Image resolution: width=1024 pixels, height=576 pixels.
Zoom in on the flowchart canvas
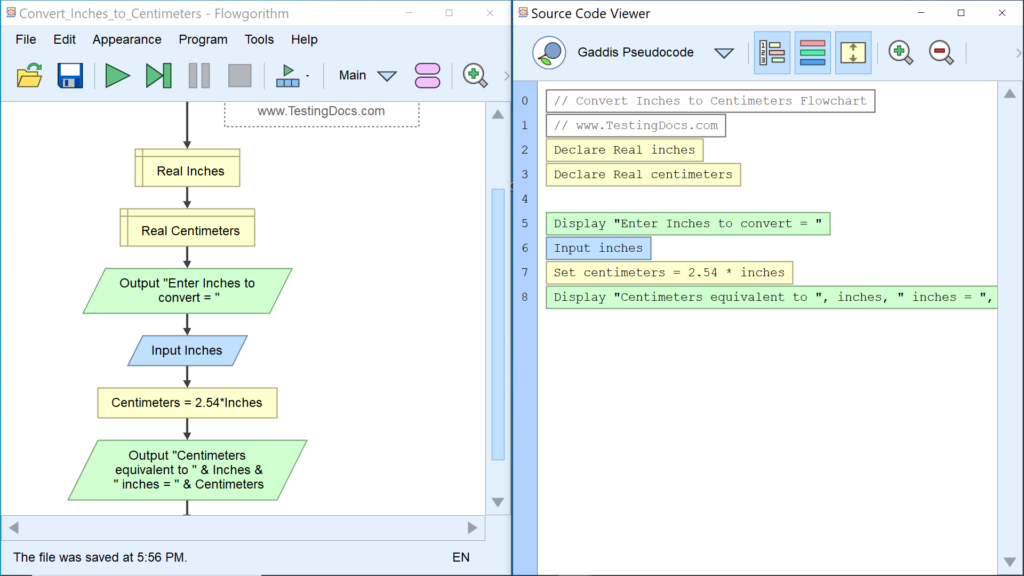[x=475, y=75]
